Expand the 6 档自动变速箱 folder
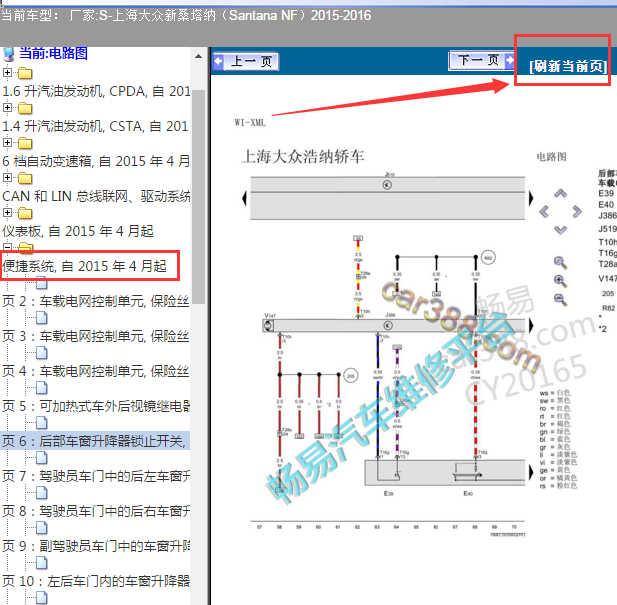Image resolution: width=617 pixels, height=605 pixels. click(7, 142)
